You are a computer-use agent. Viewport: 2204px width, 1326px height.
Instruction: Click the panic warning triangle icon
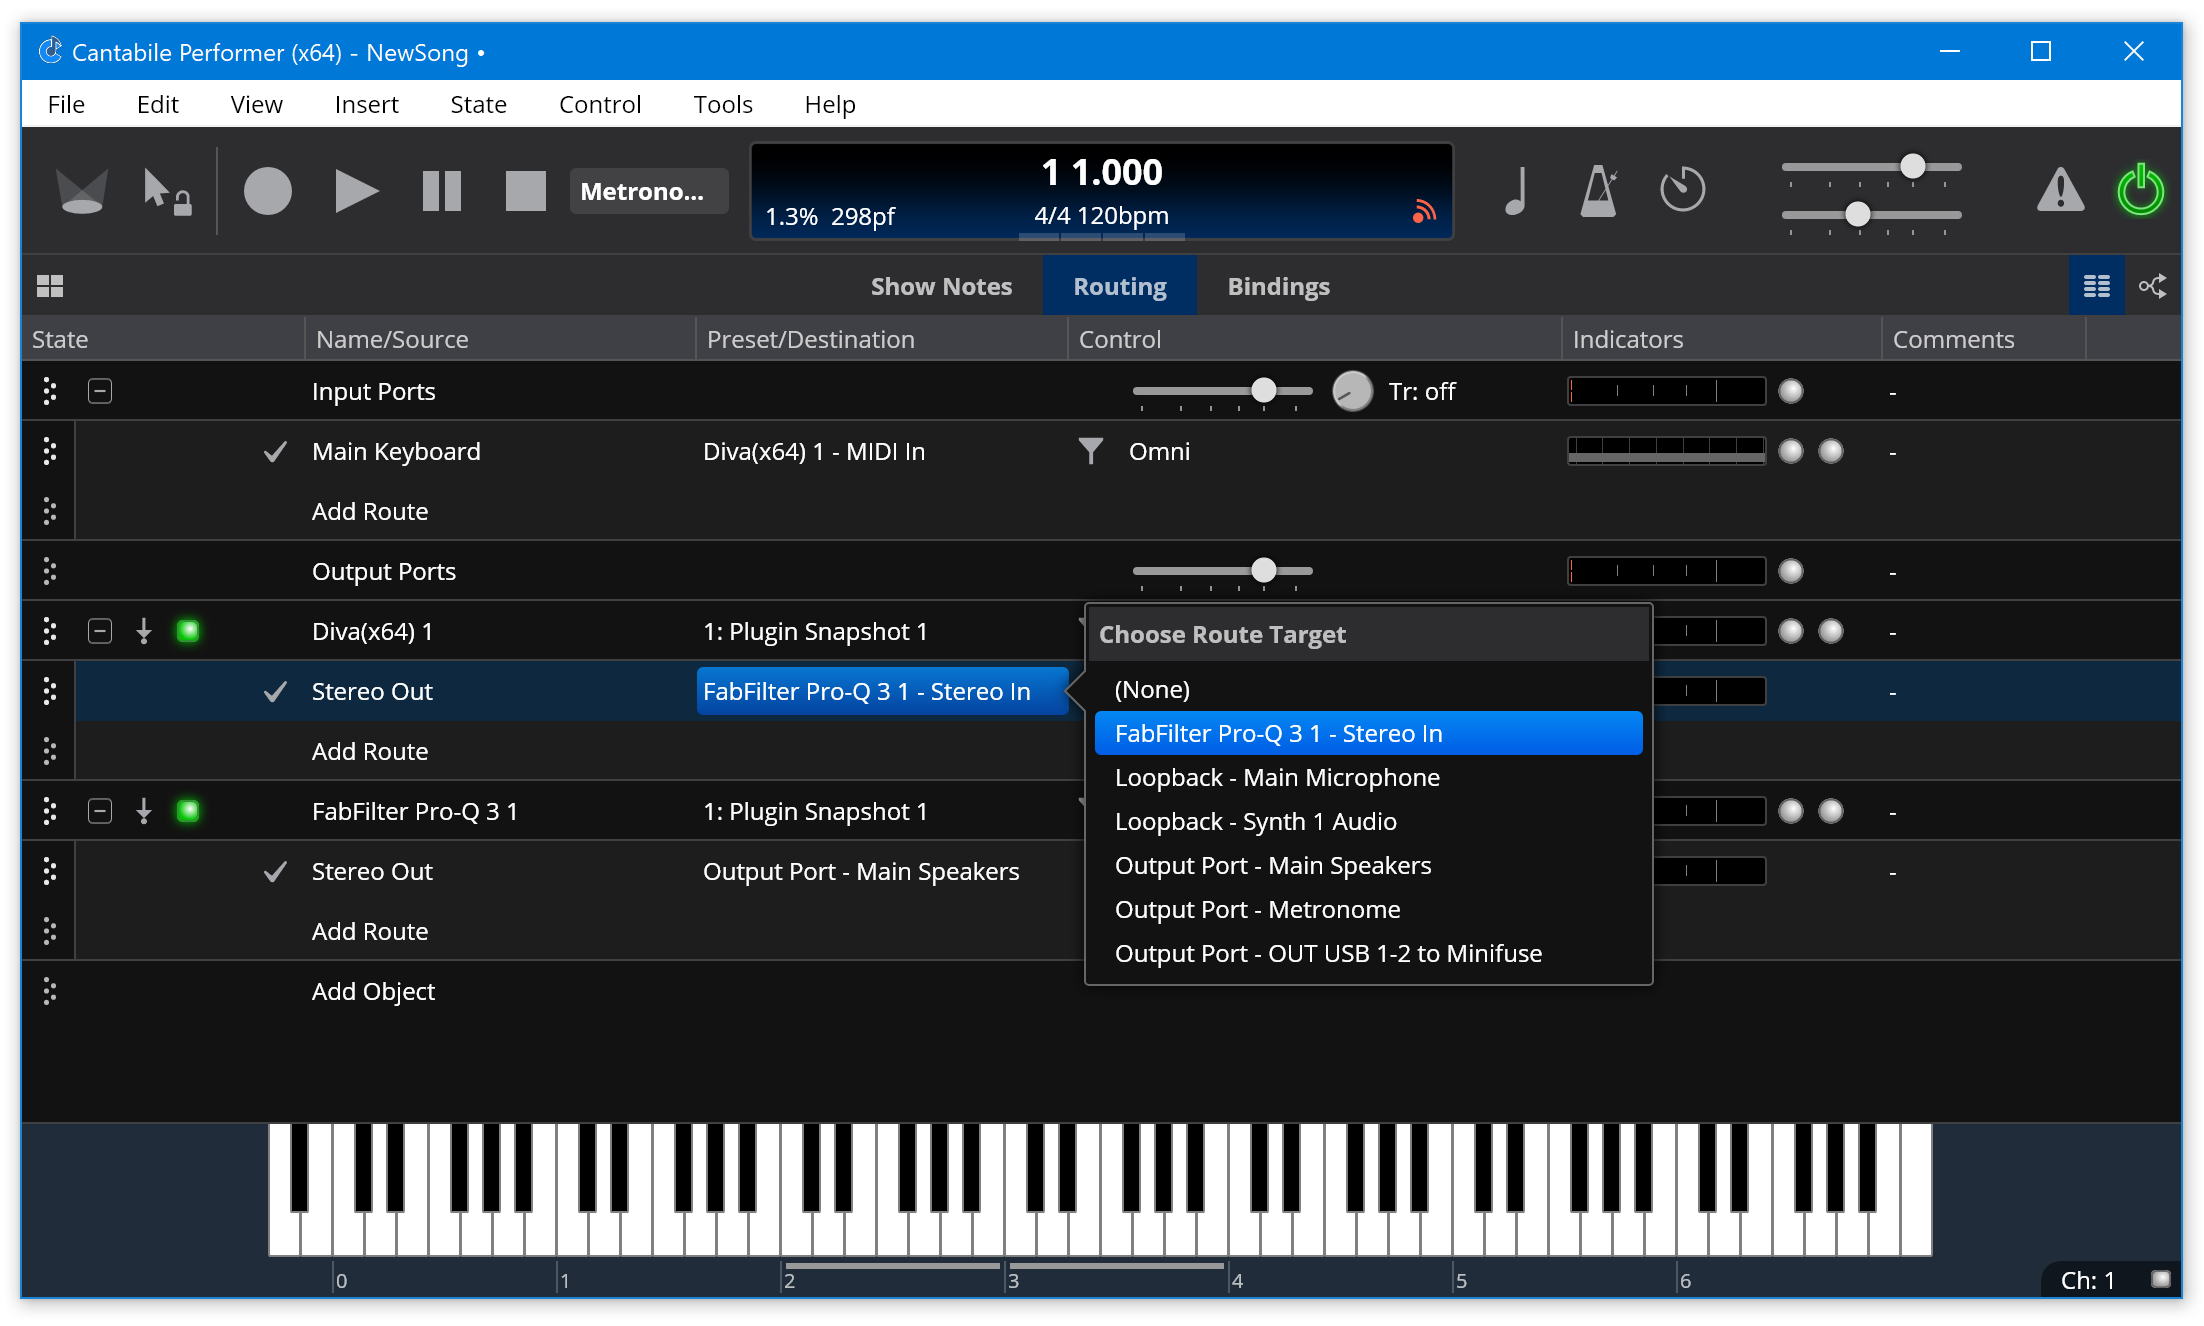[2060, 190]
